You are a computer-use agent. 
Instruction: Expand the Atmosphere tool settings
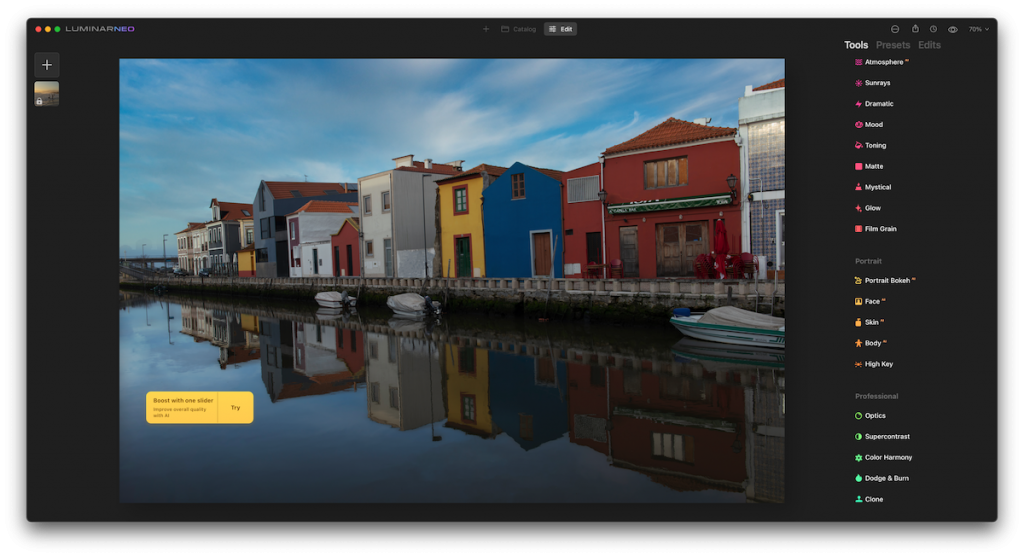(x=883, y=62)
